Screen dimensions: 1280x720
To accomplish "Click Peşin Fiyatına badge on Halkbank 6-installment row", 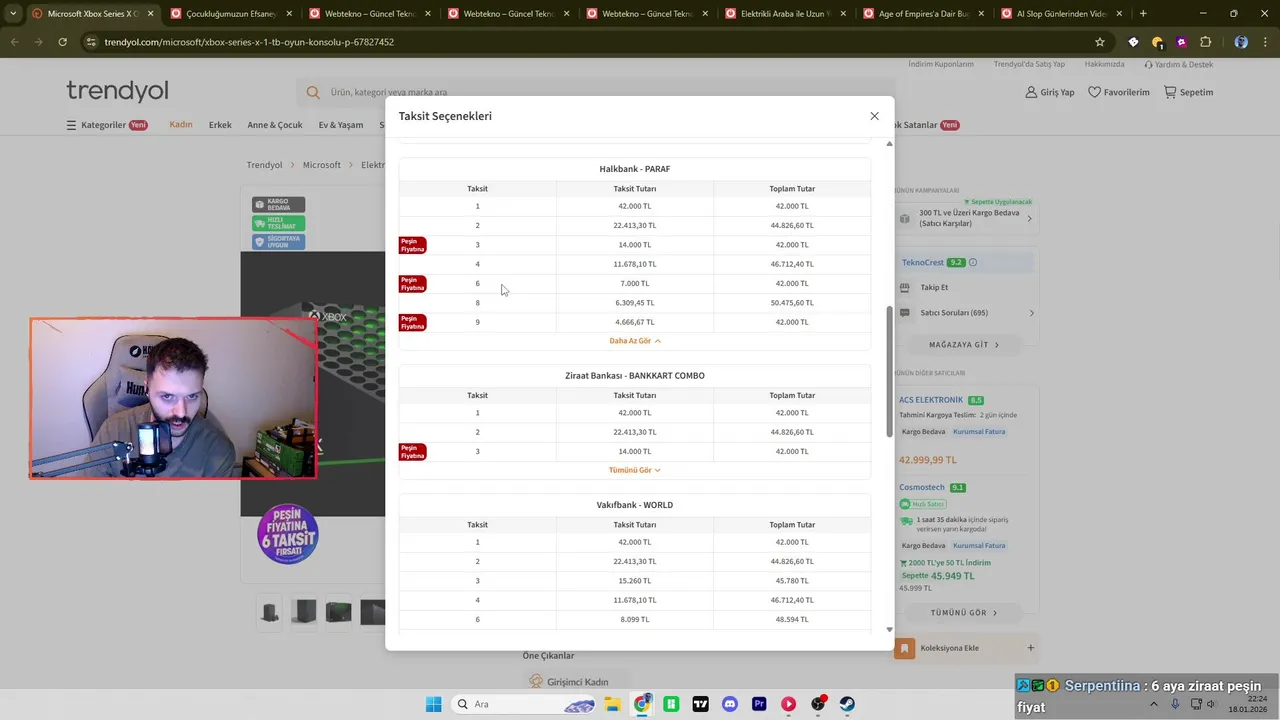I will [x=413, y=284].
